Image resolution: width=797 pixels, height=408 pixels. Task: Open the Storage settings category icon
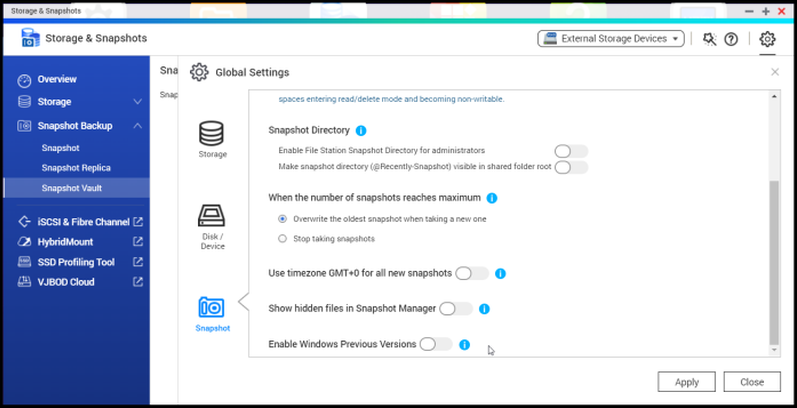(211, 133)
